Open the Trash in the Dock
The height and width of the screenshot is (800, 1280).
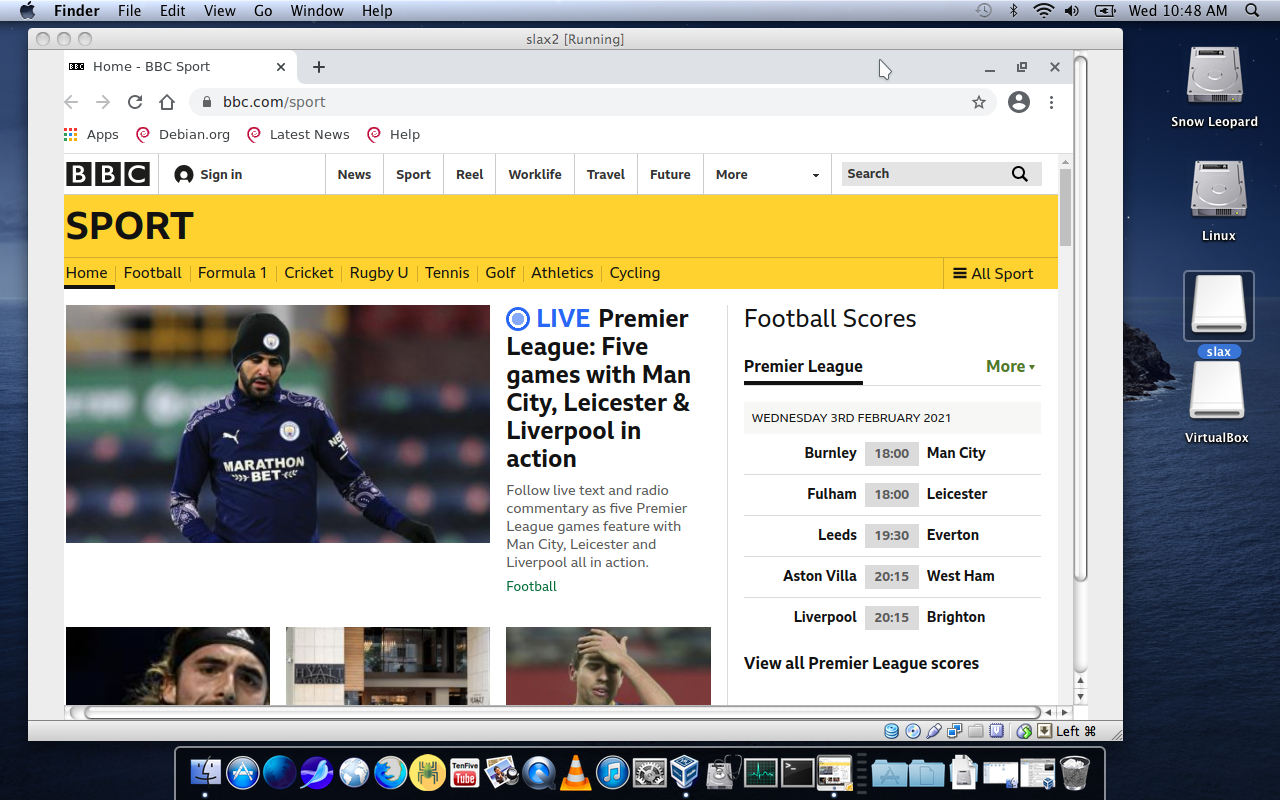(1075, 772)
